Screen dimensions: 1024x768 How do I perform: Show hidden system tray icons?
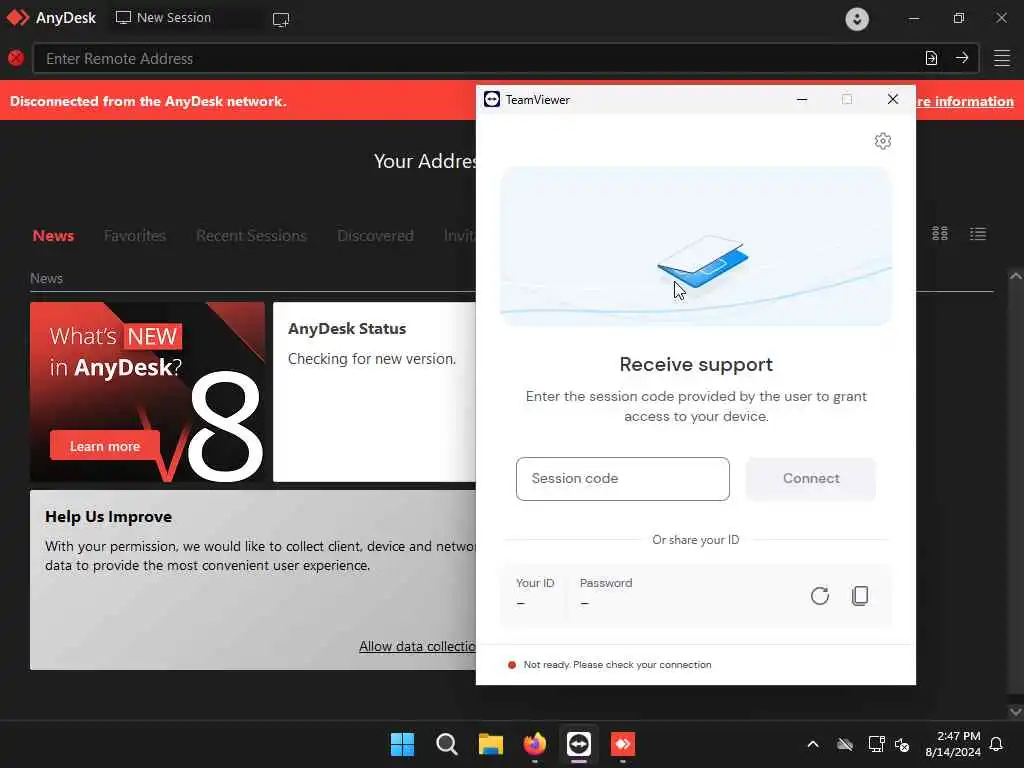pyautogui.click(x=813, y=744)
